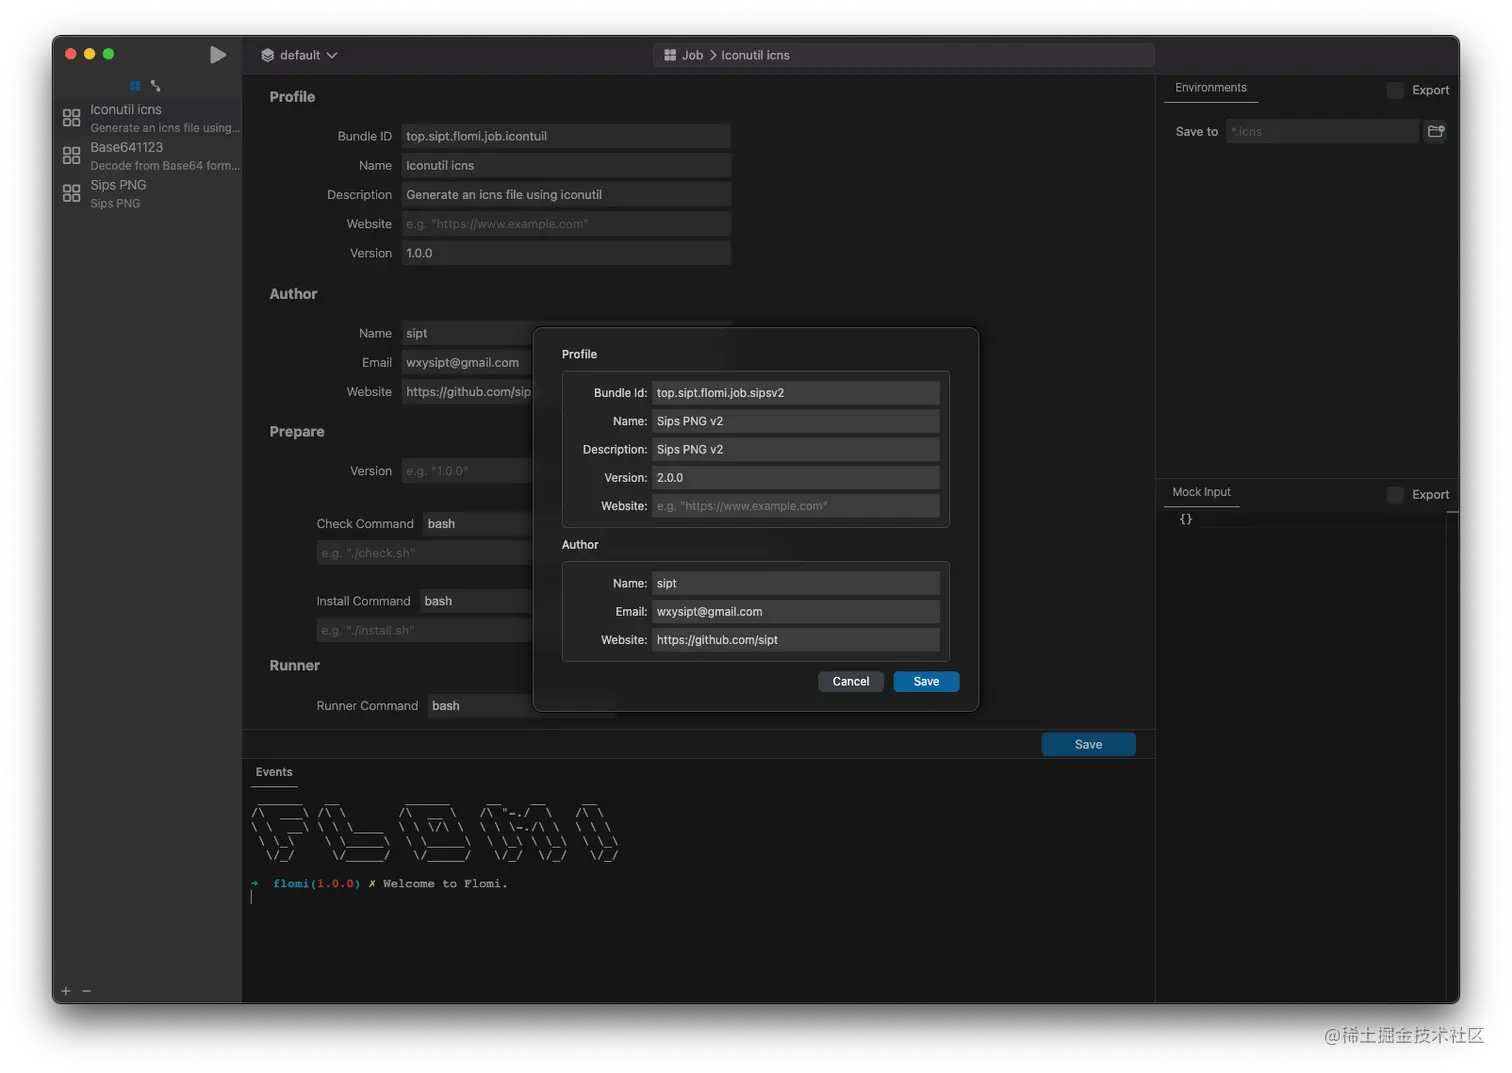Click the grid icon beside Base641123
Image resolution: width=1512 pixels, height=1073 pixels.
click(x=71, y=155)
